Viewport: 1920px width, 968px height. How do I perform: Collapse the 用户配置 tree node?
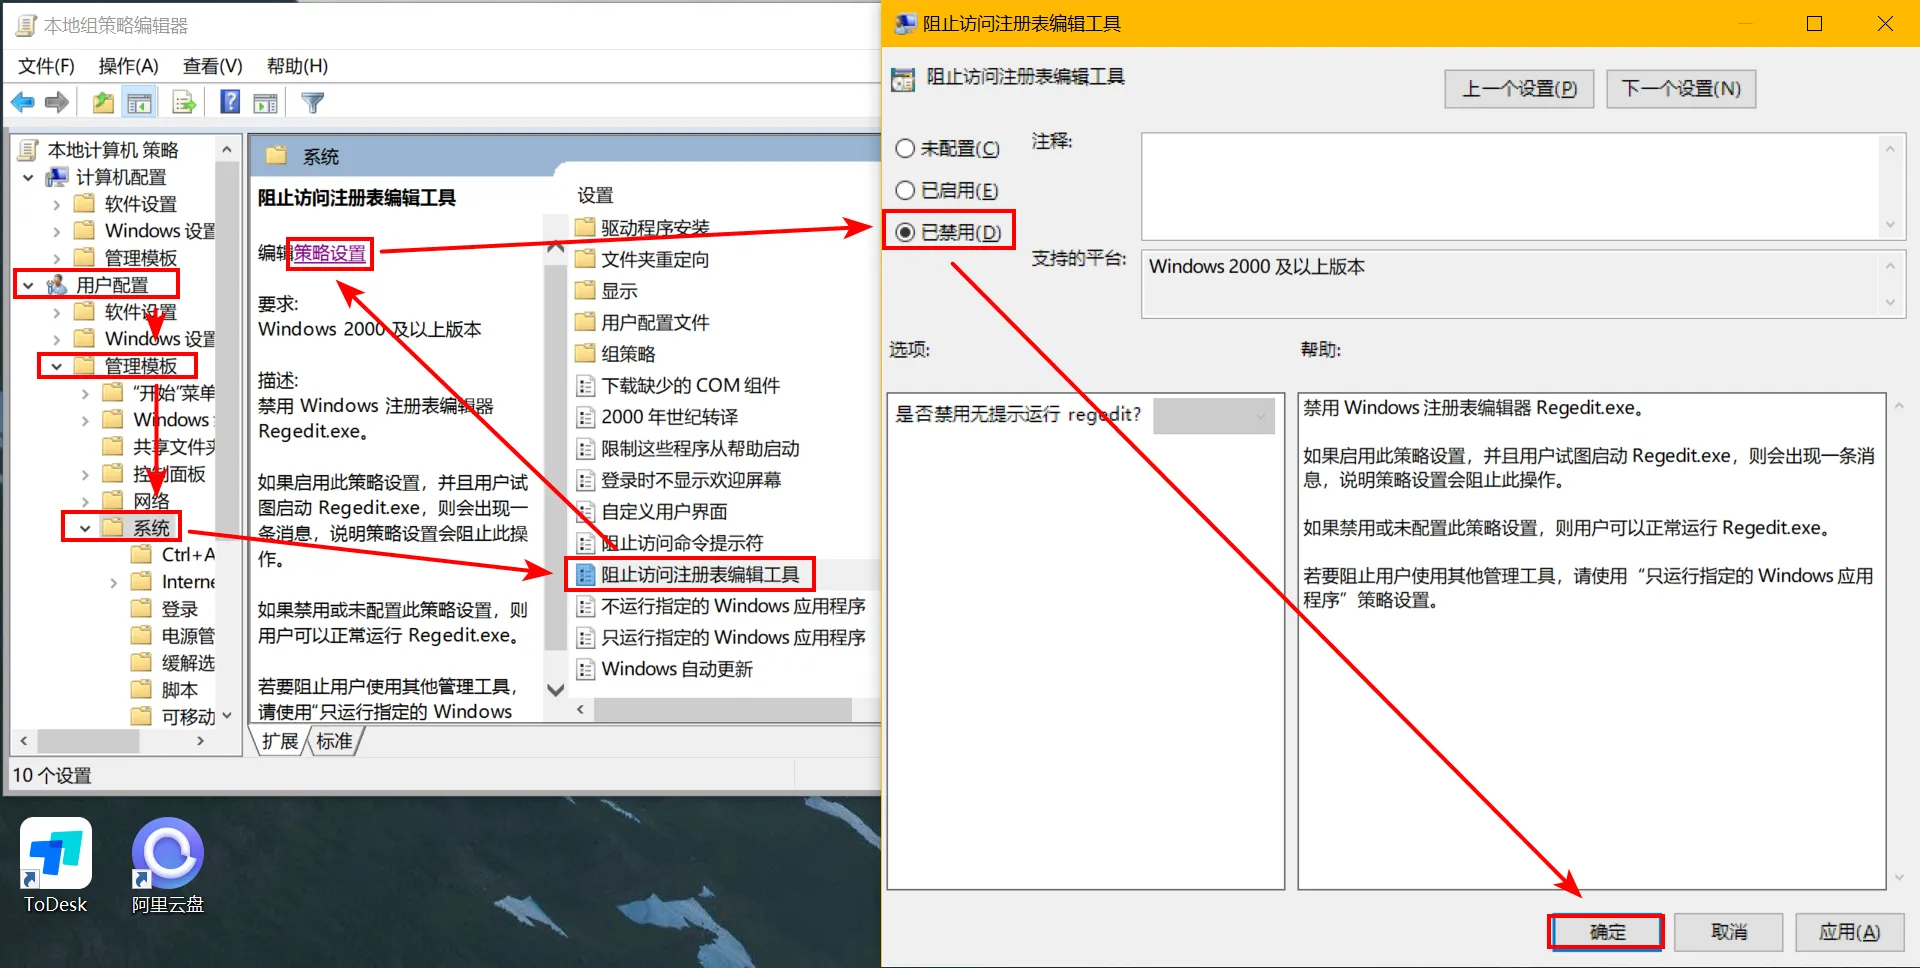(x=28, y=286)
